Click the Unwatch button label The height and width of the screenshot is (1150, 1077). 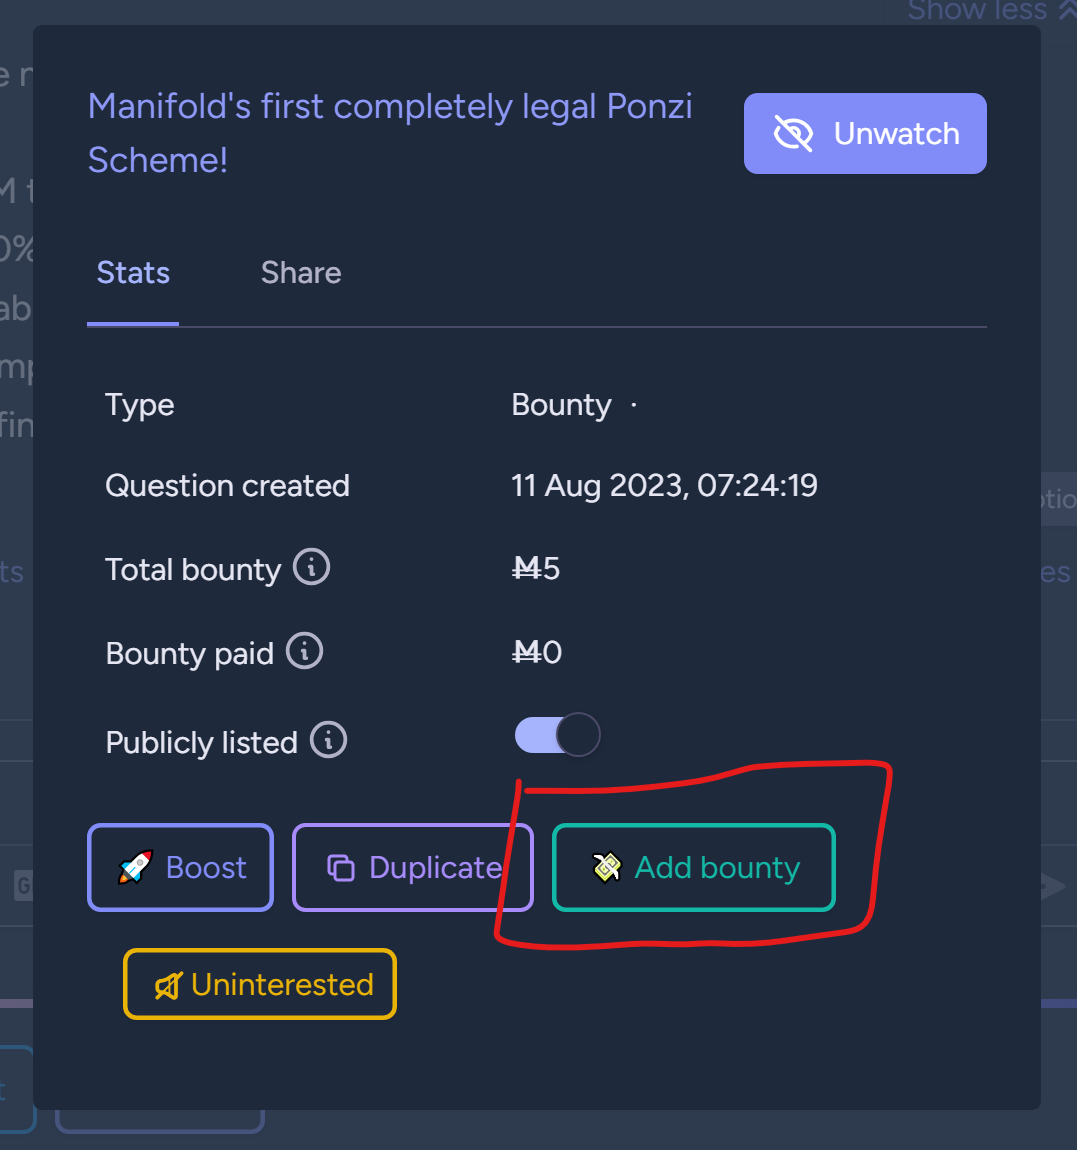click(x=897, y=134)
